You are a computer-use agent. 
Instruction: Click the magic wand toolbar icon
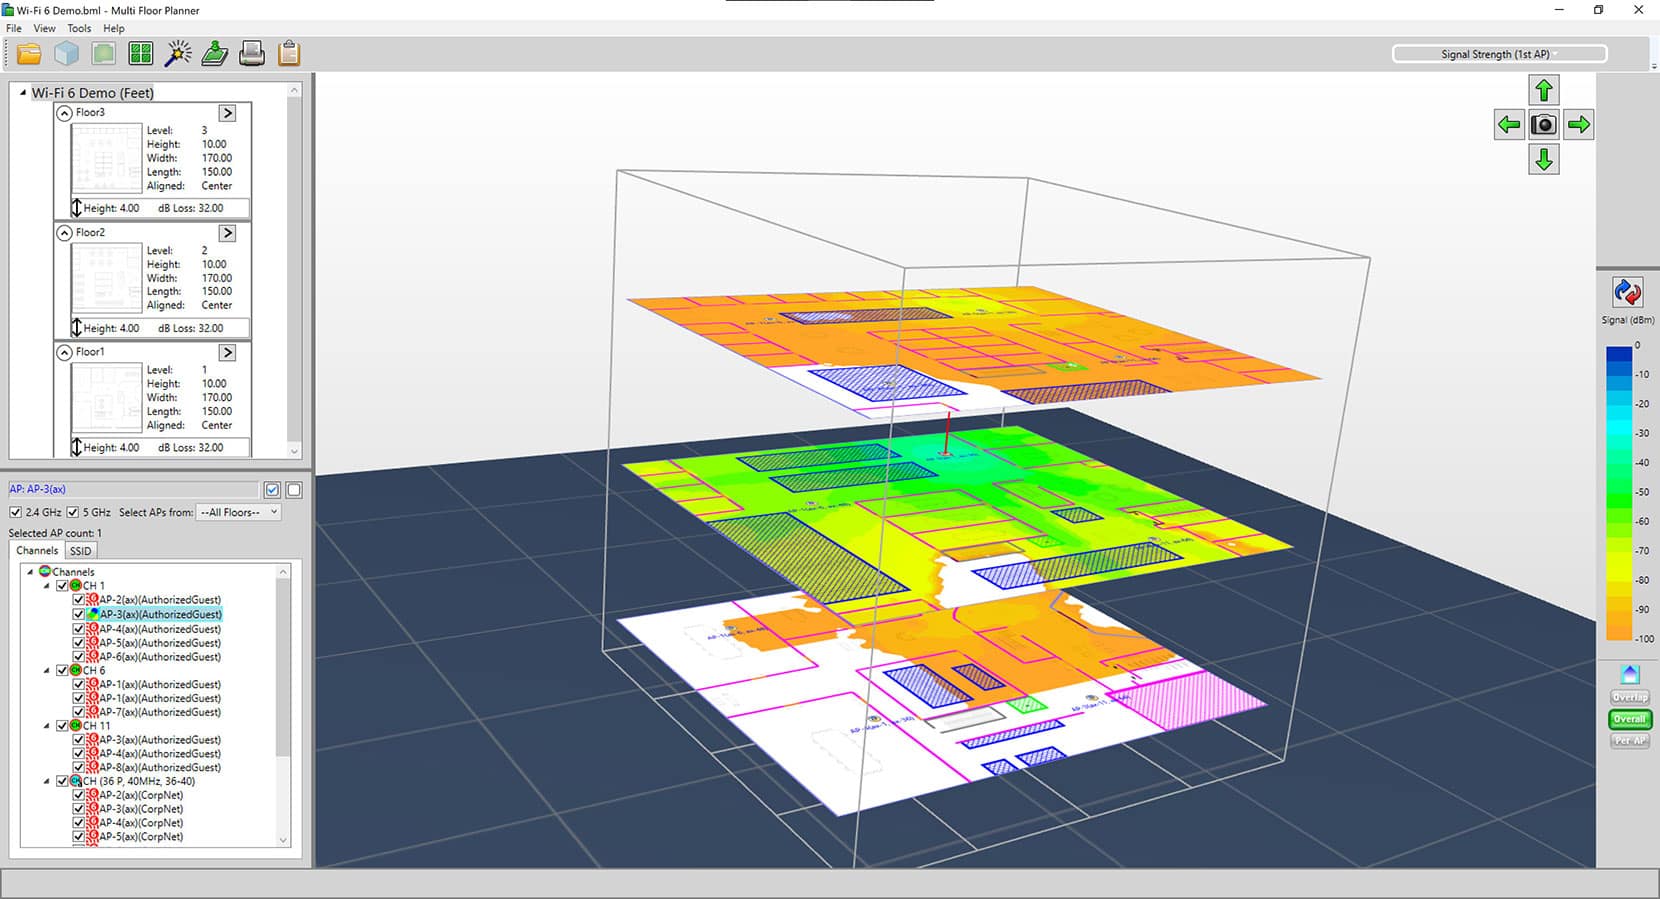coord(178,54)
